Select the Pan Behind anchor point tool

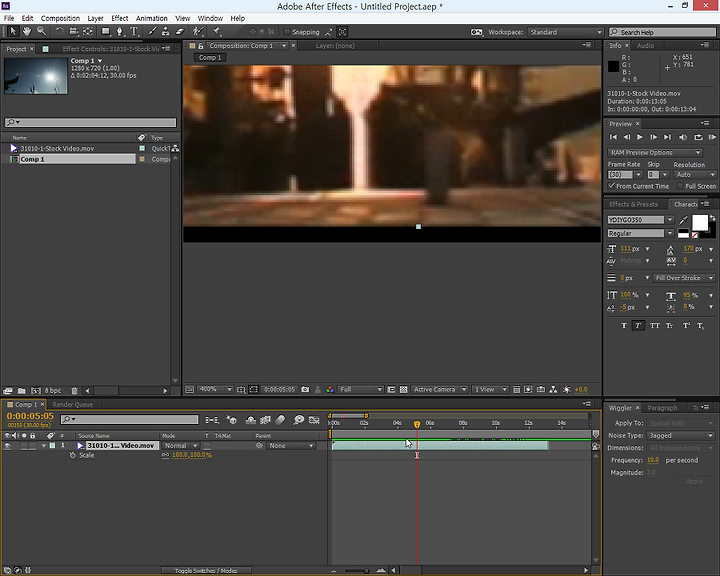[88, 32]
